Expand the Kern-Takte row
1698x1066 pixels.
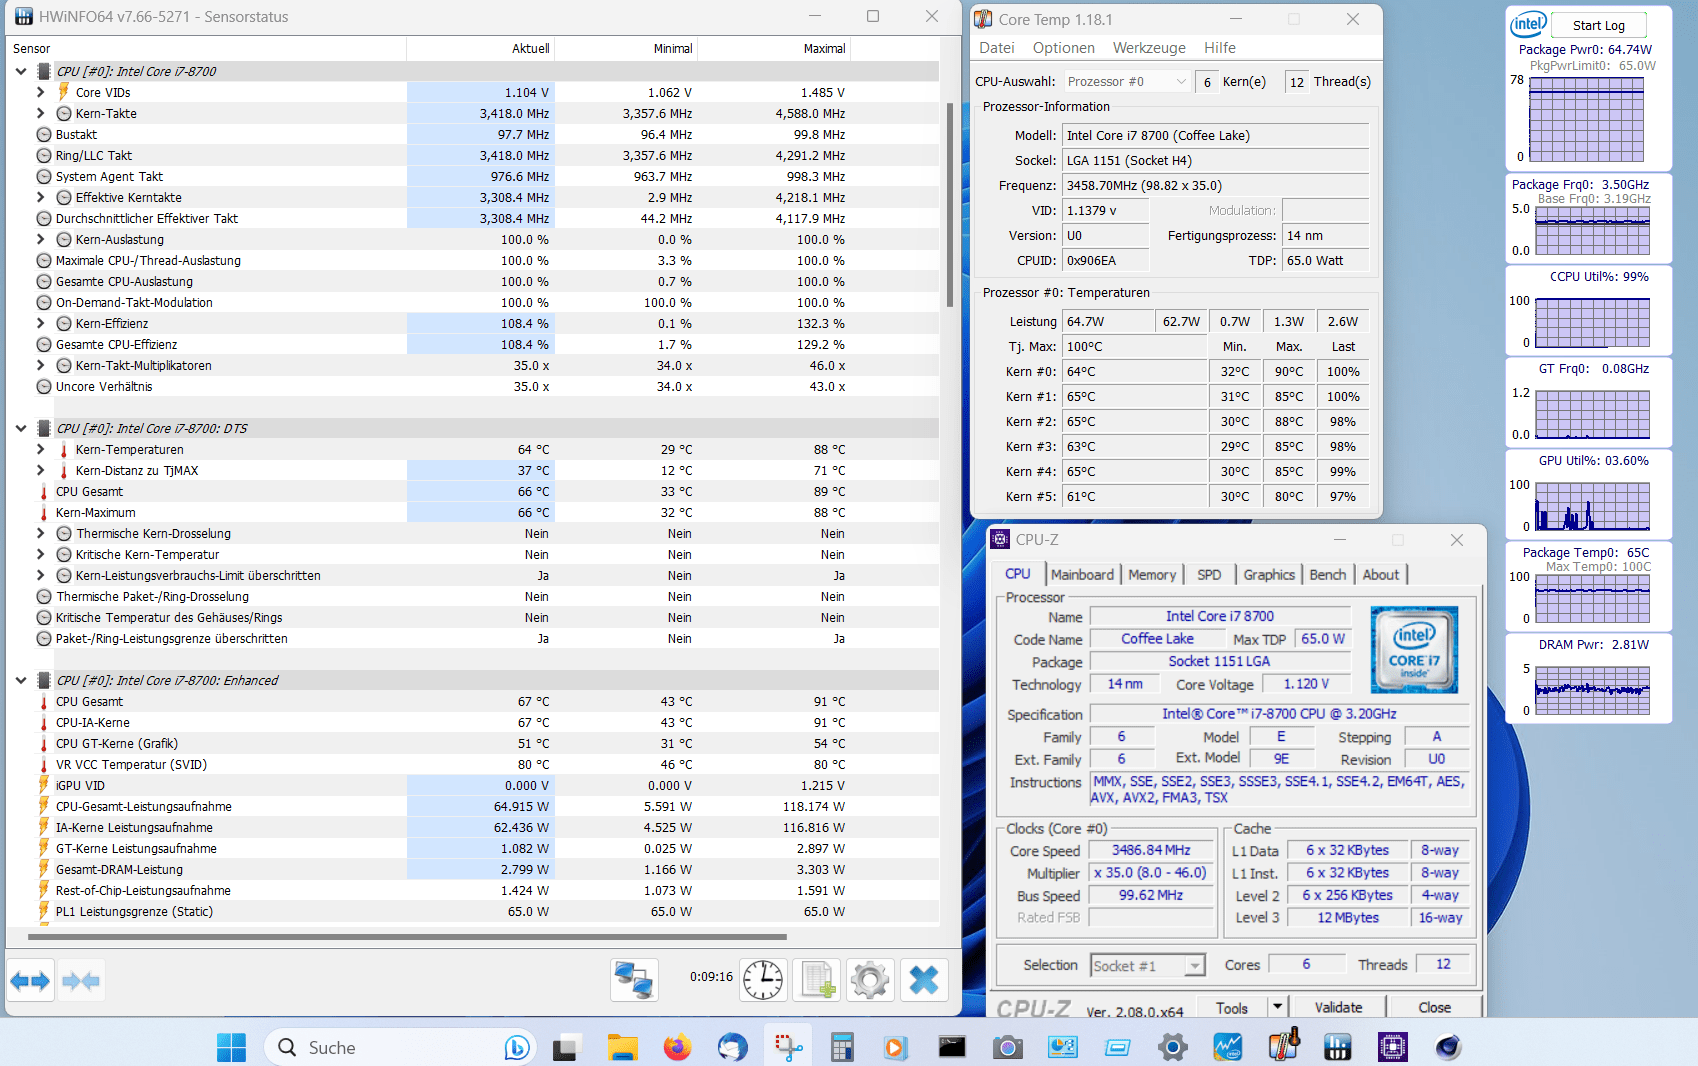pos(40,113)
